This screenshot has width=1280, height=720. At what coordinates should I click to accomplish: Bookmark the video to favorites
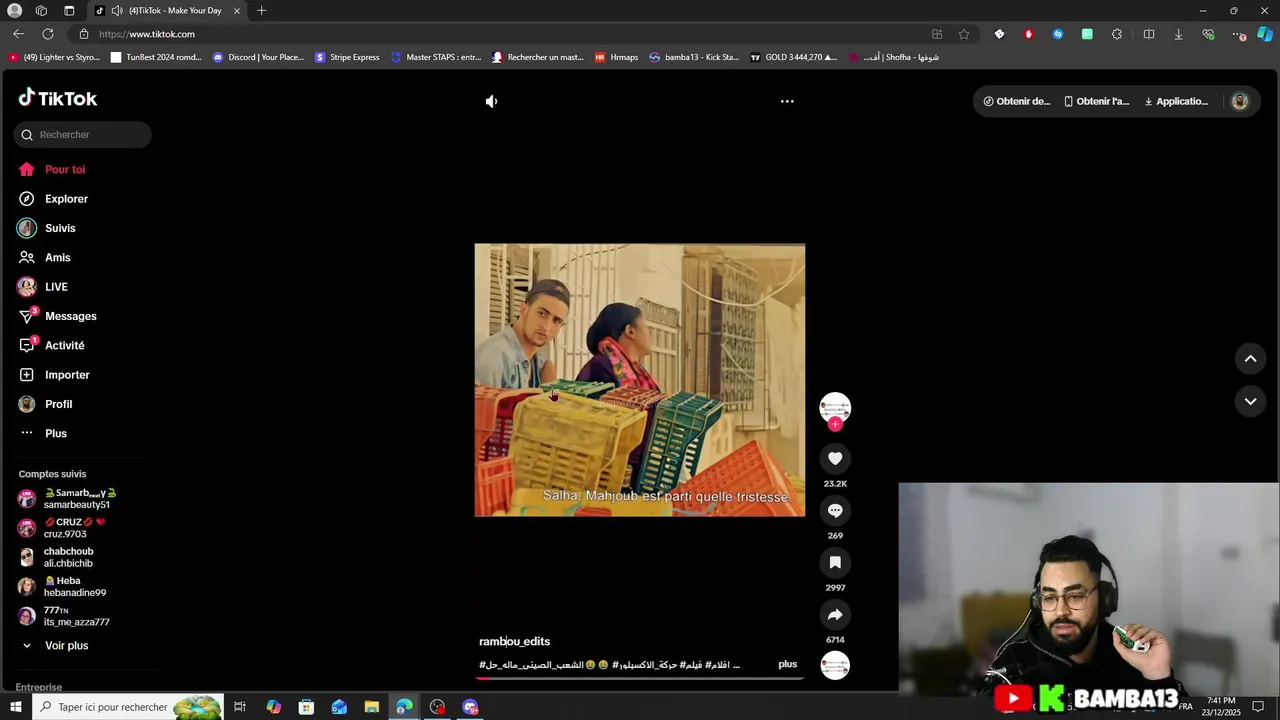(835, 562)
